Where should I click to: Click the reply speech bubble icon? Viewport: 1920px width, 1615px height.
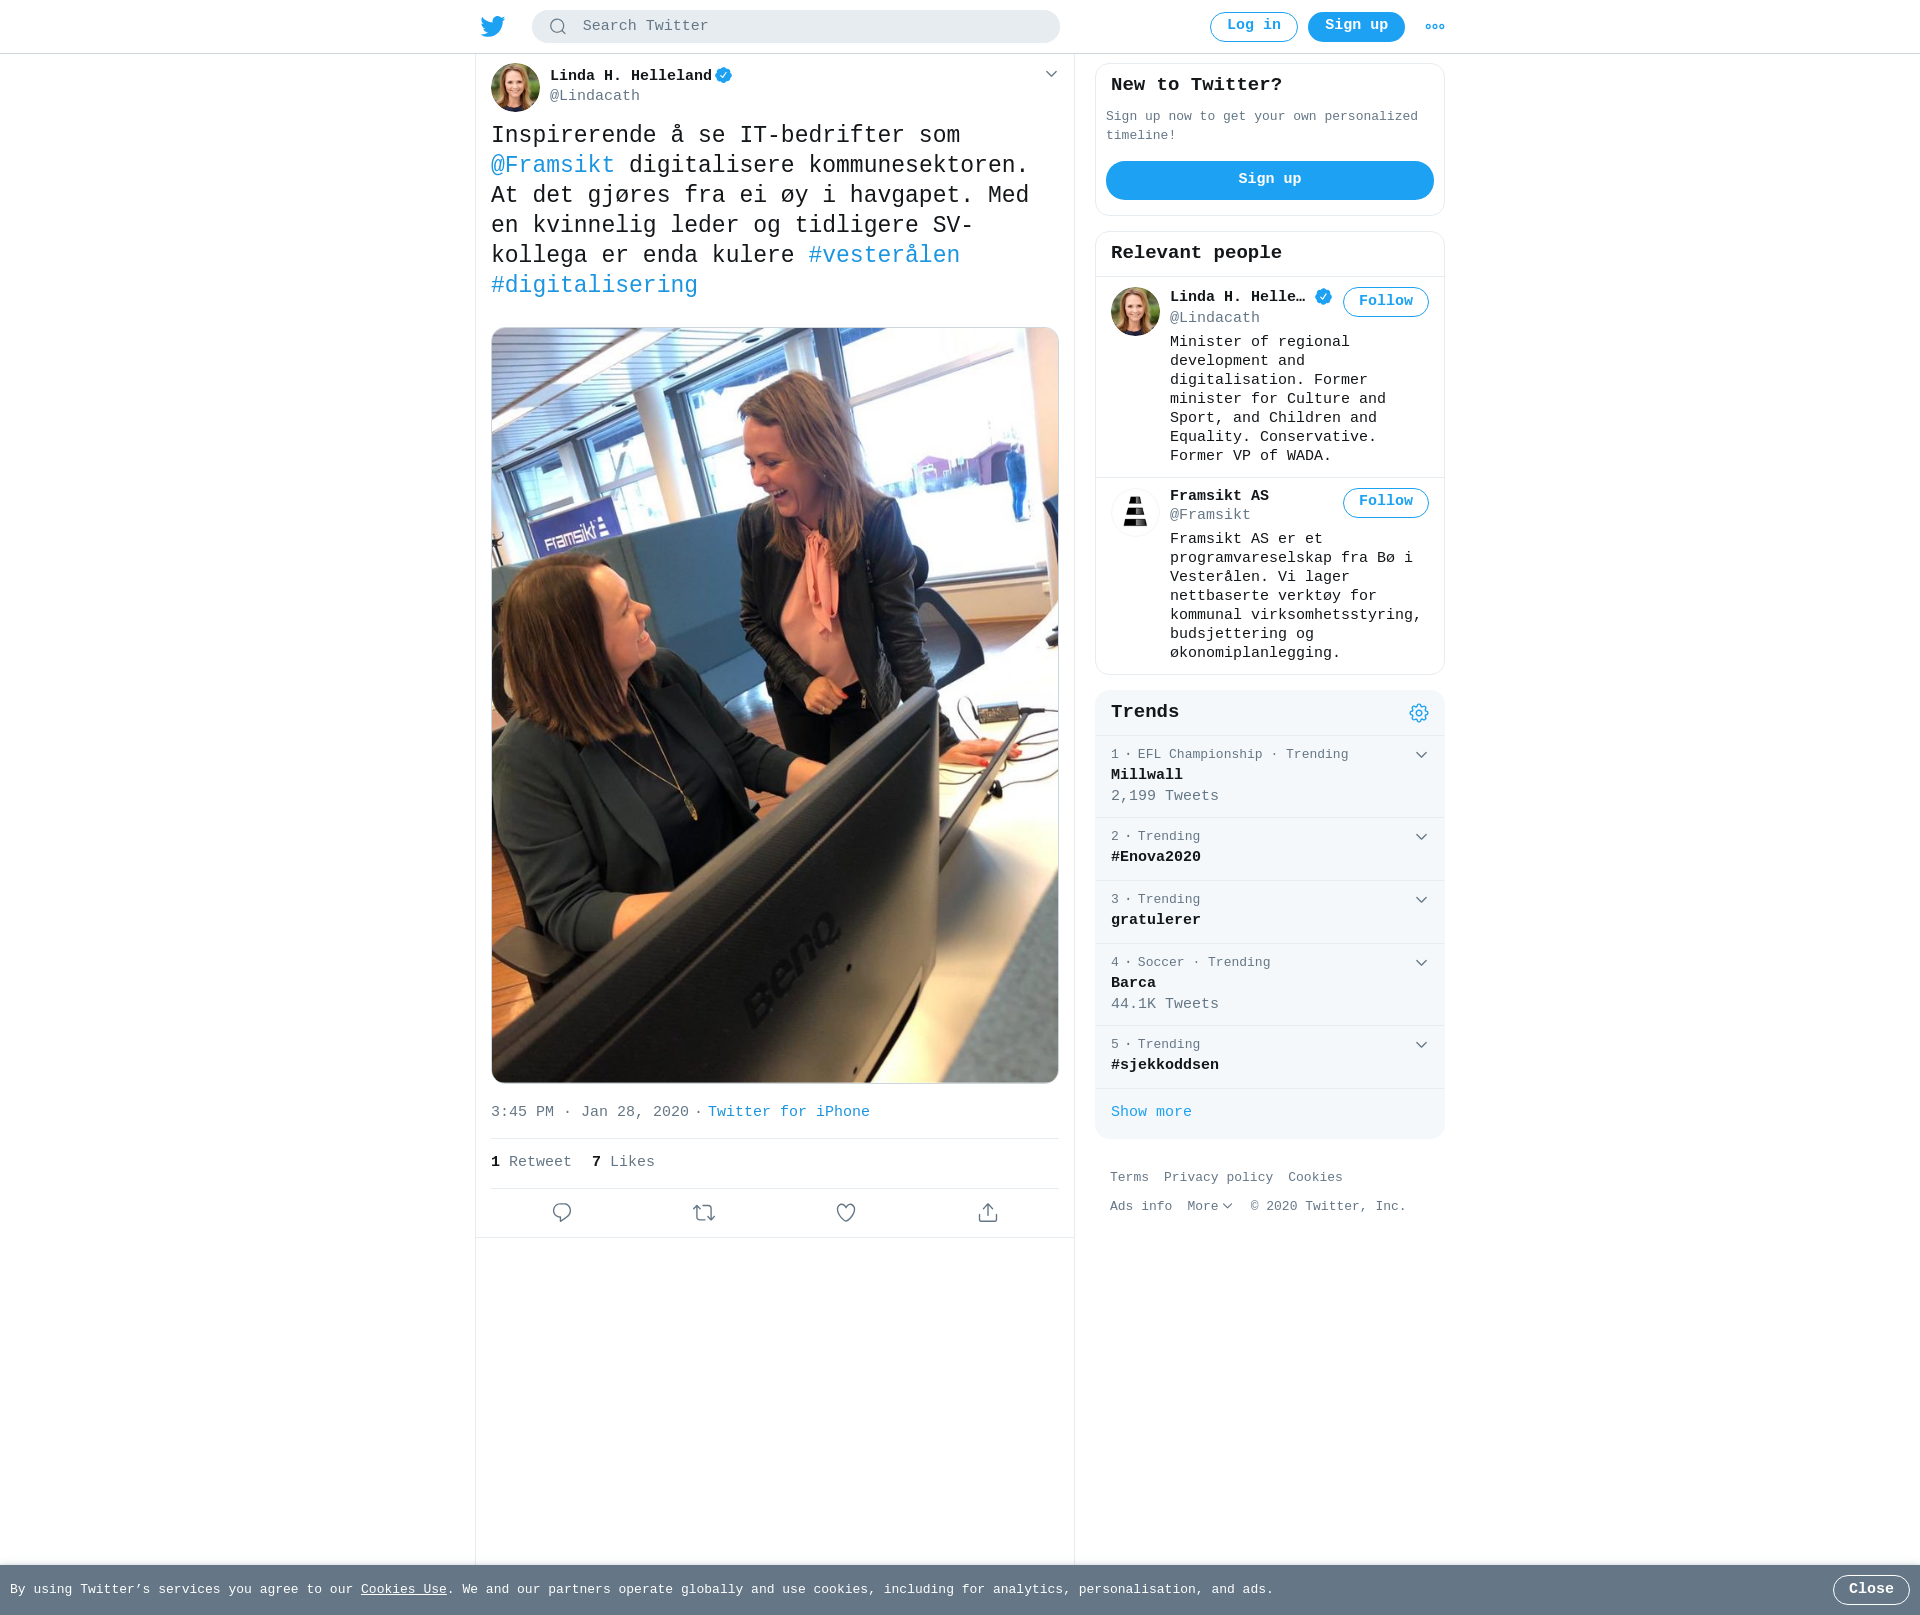click(x=562, y=1212)
